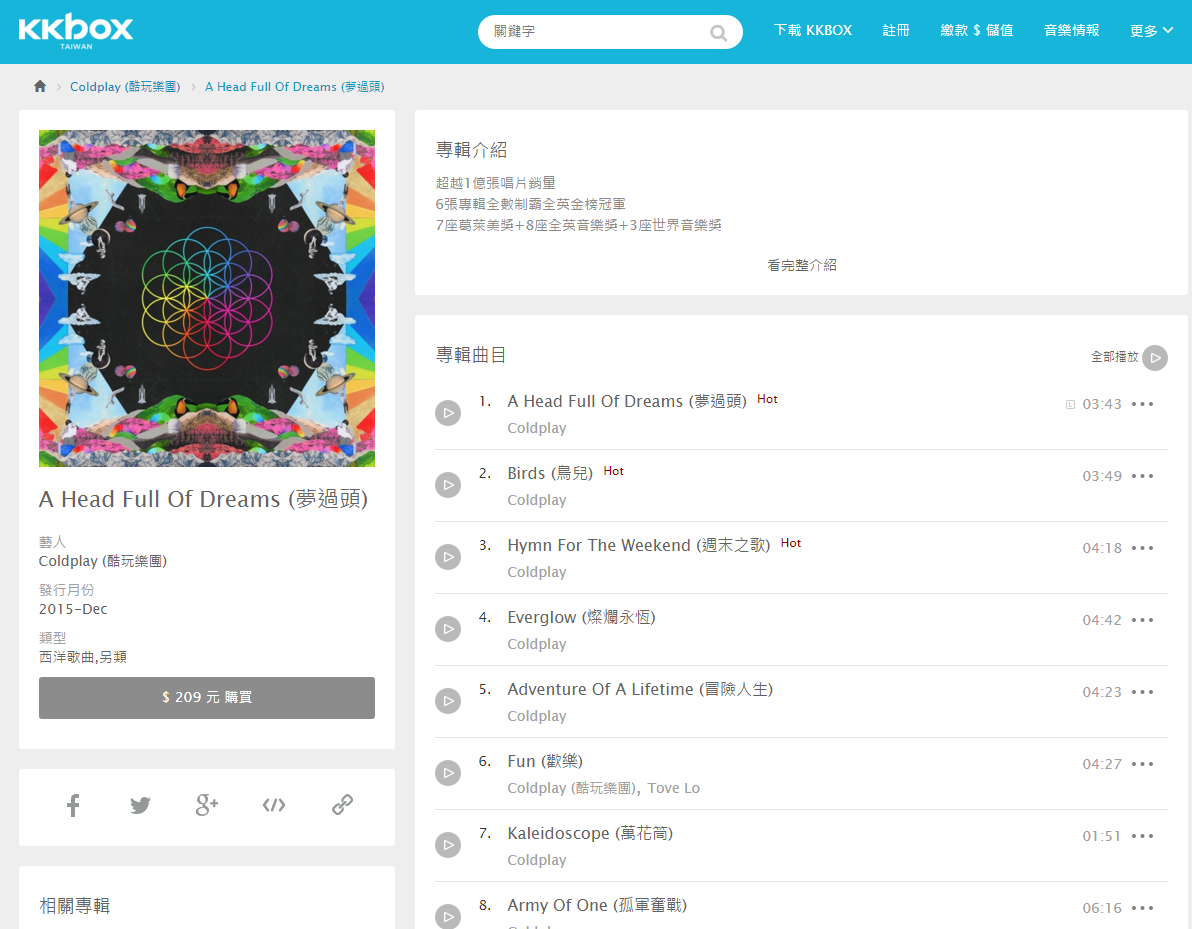Image resolution: width=1192 pixels, height=929 pixels.
Task: Open more options for Everglow track
Action: pos(1143,620)
